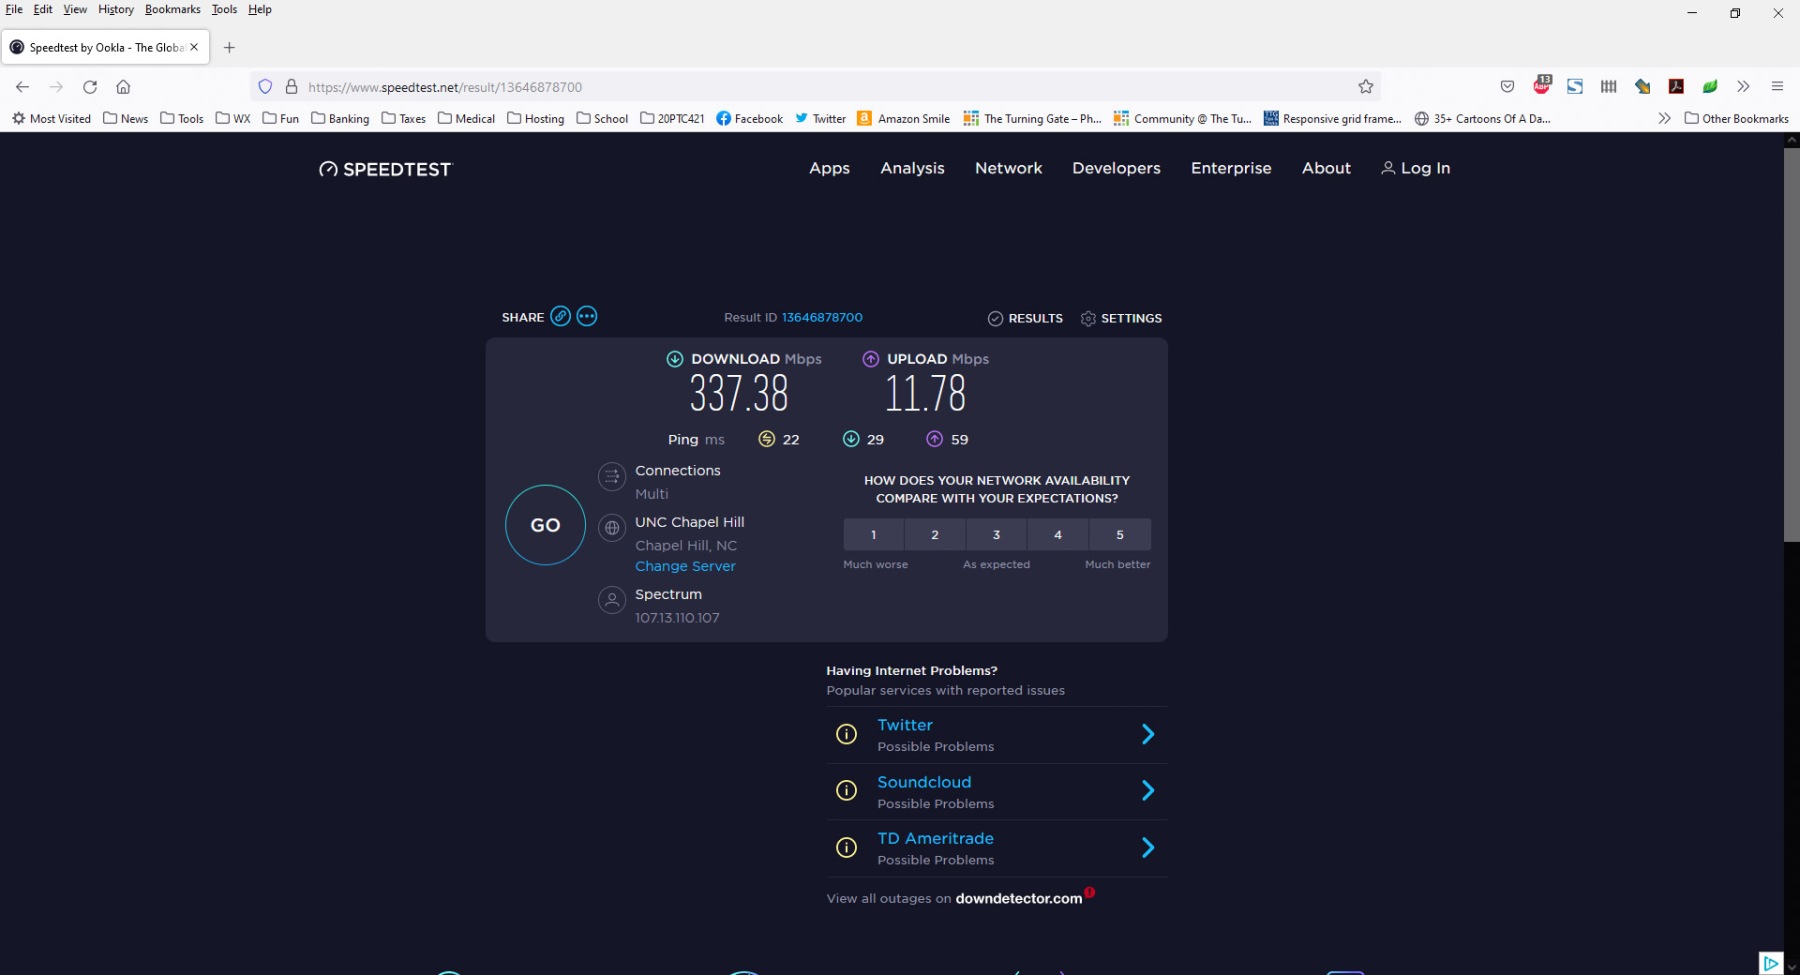Click the green leaf extension icon
Viewport: 1800px width, 975px height.
pyautogui.click(x=1710, y=87)
